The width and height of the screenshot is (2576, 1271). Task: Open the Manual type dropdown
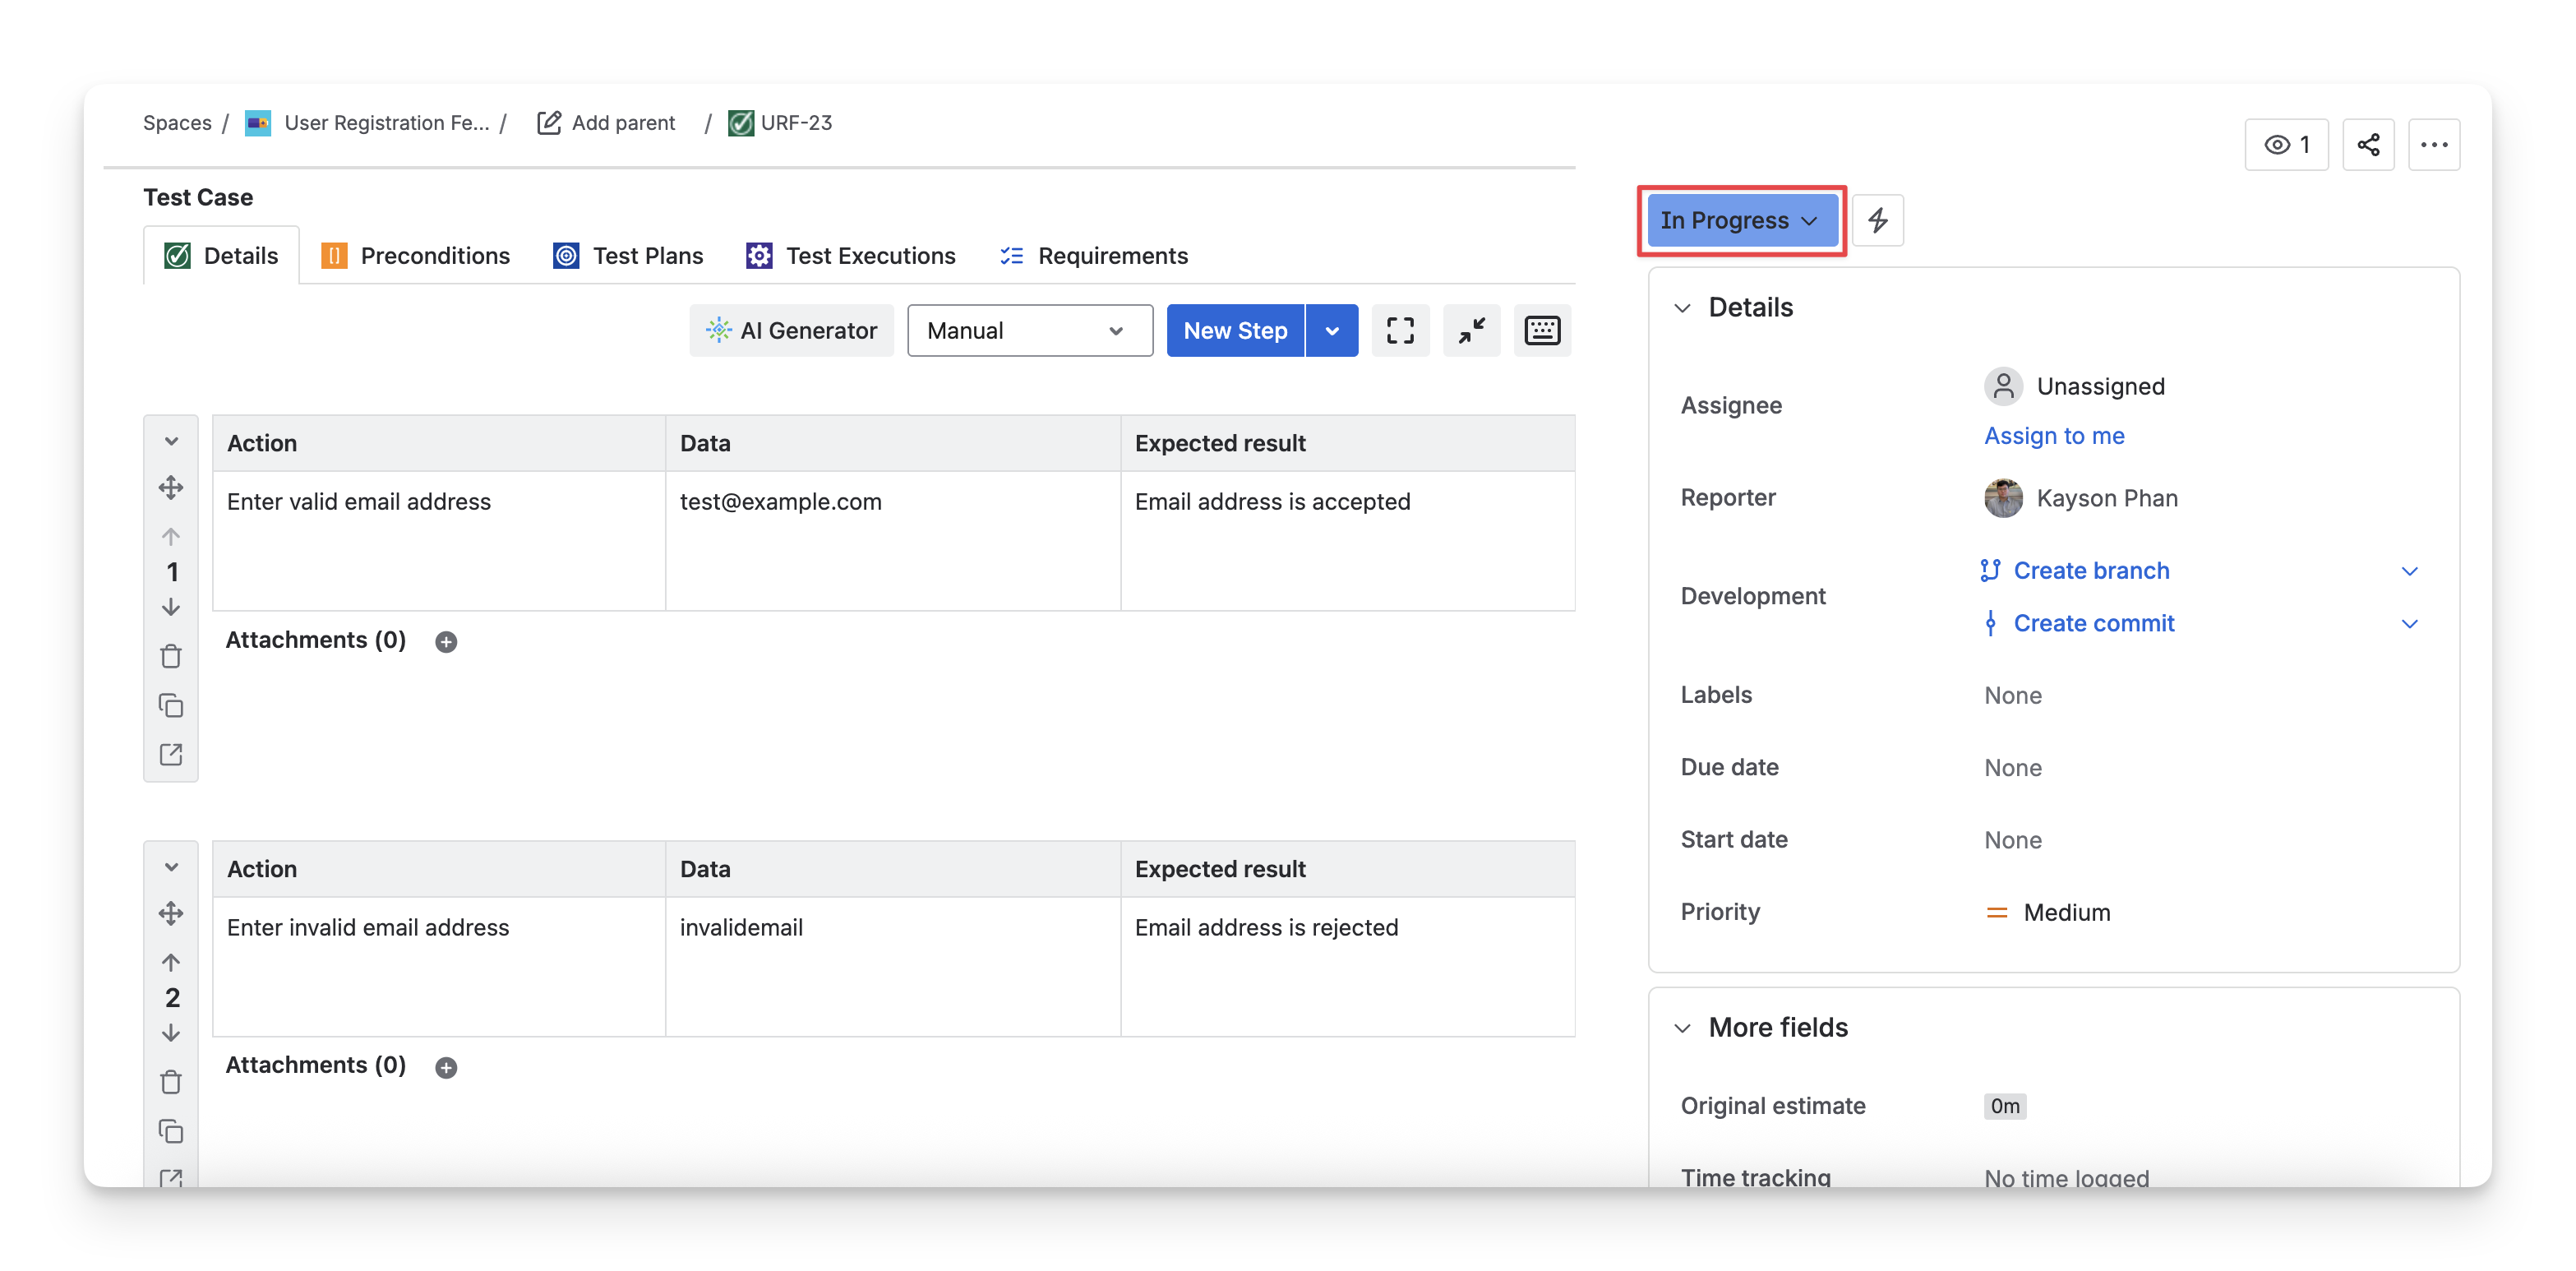click(1029, 330)
